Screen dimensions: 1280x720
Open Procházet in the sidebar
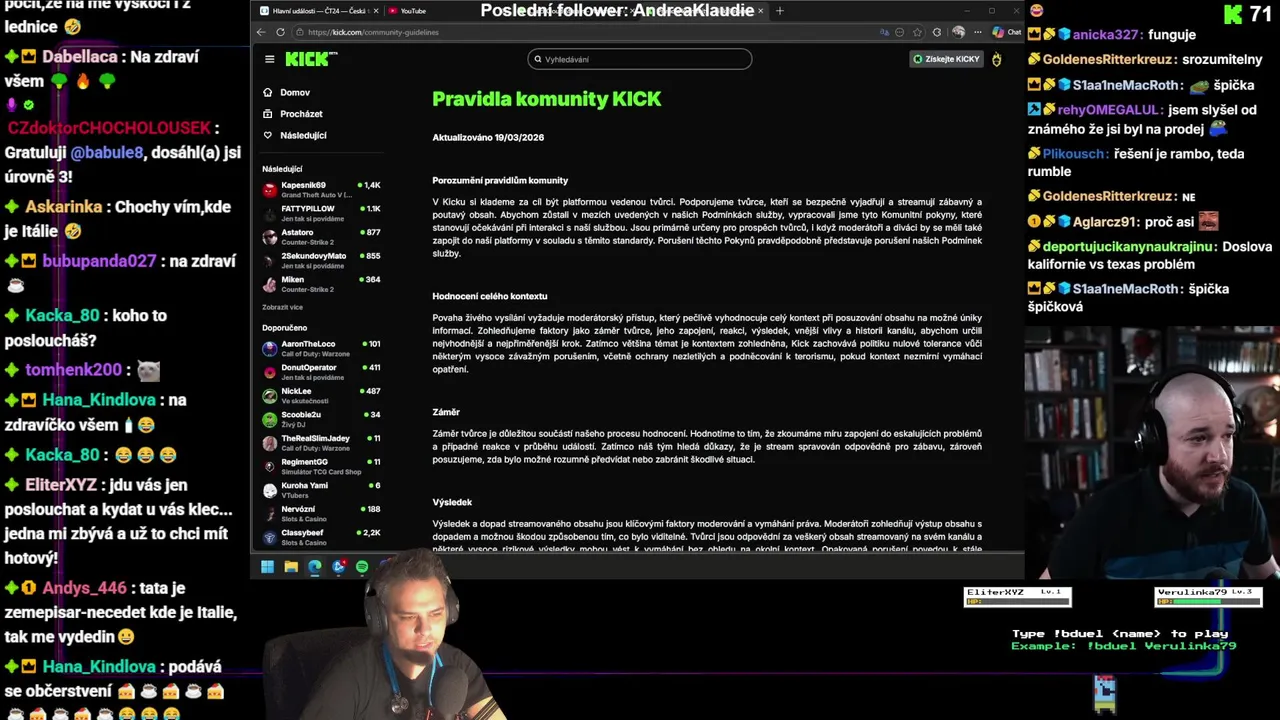click(301, 114)
